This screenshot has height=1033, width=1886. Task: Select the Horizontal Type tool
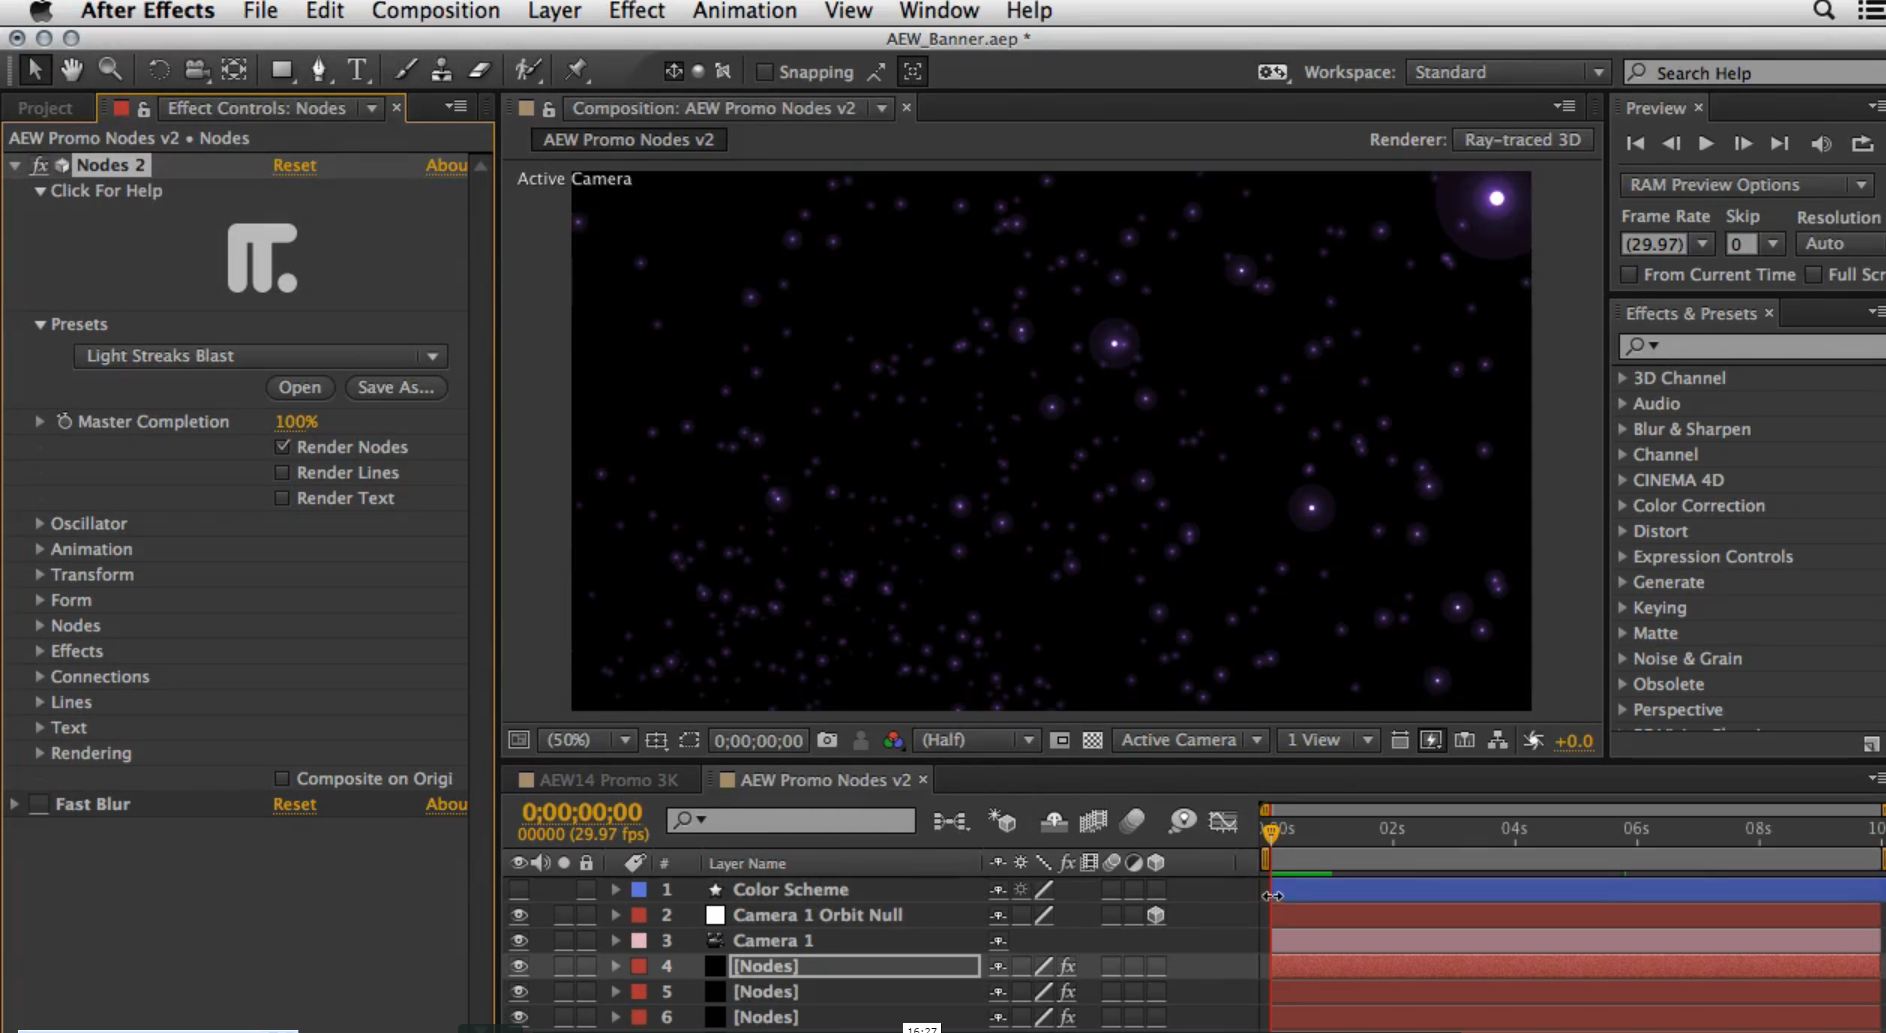click(x=357, y=70)
